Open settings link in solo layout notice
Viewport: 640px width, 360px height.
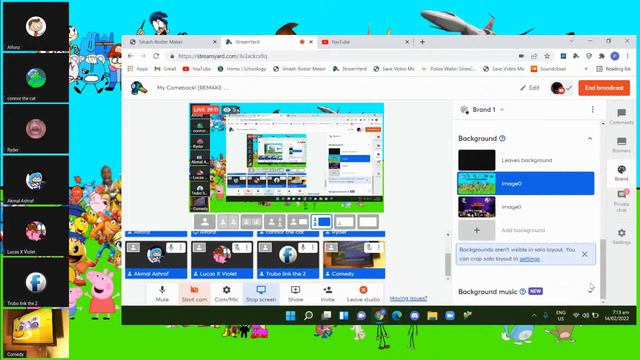pos(529,259)
